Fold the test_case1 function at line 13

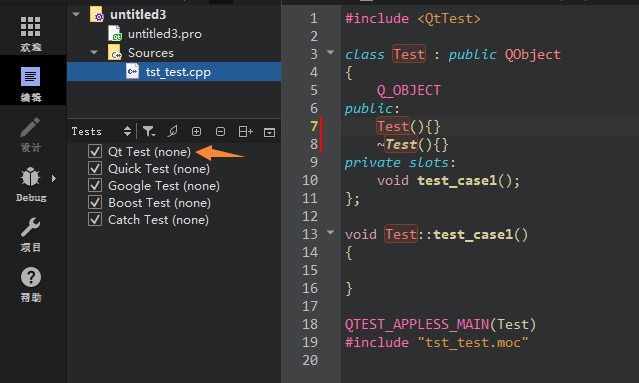tap(331, 233)
